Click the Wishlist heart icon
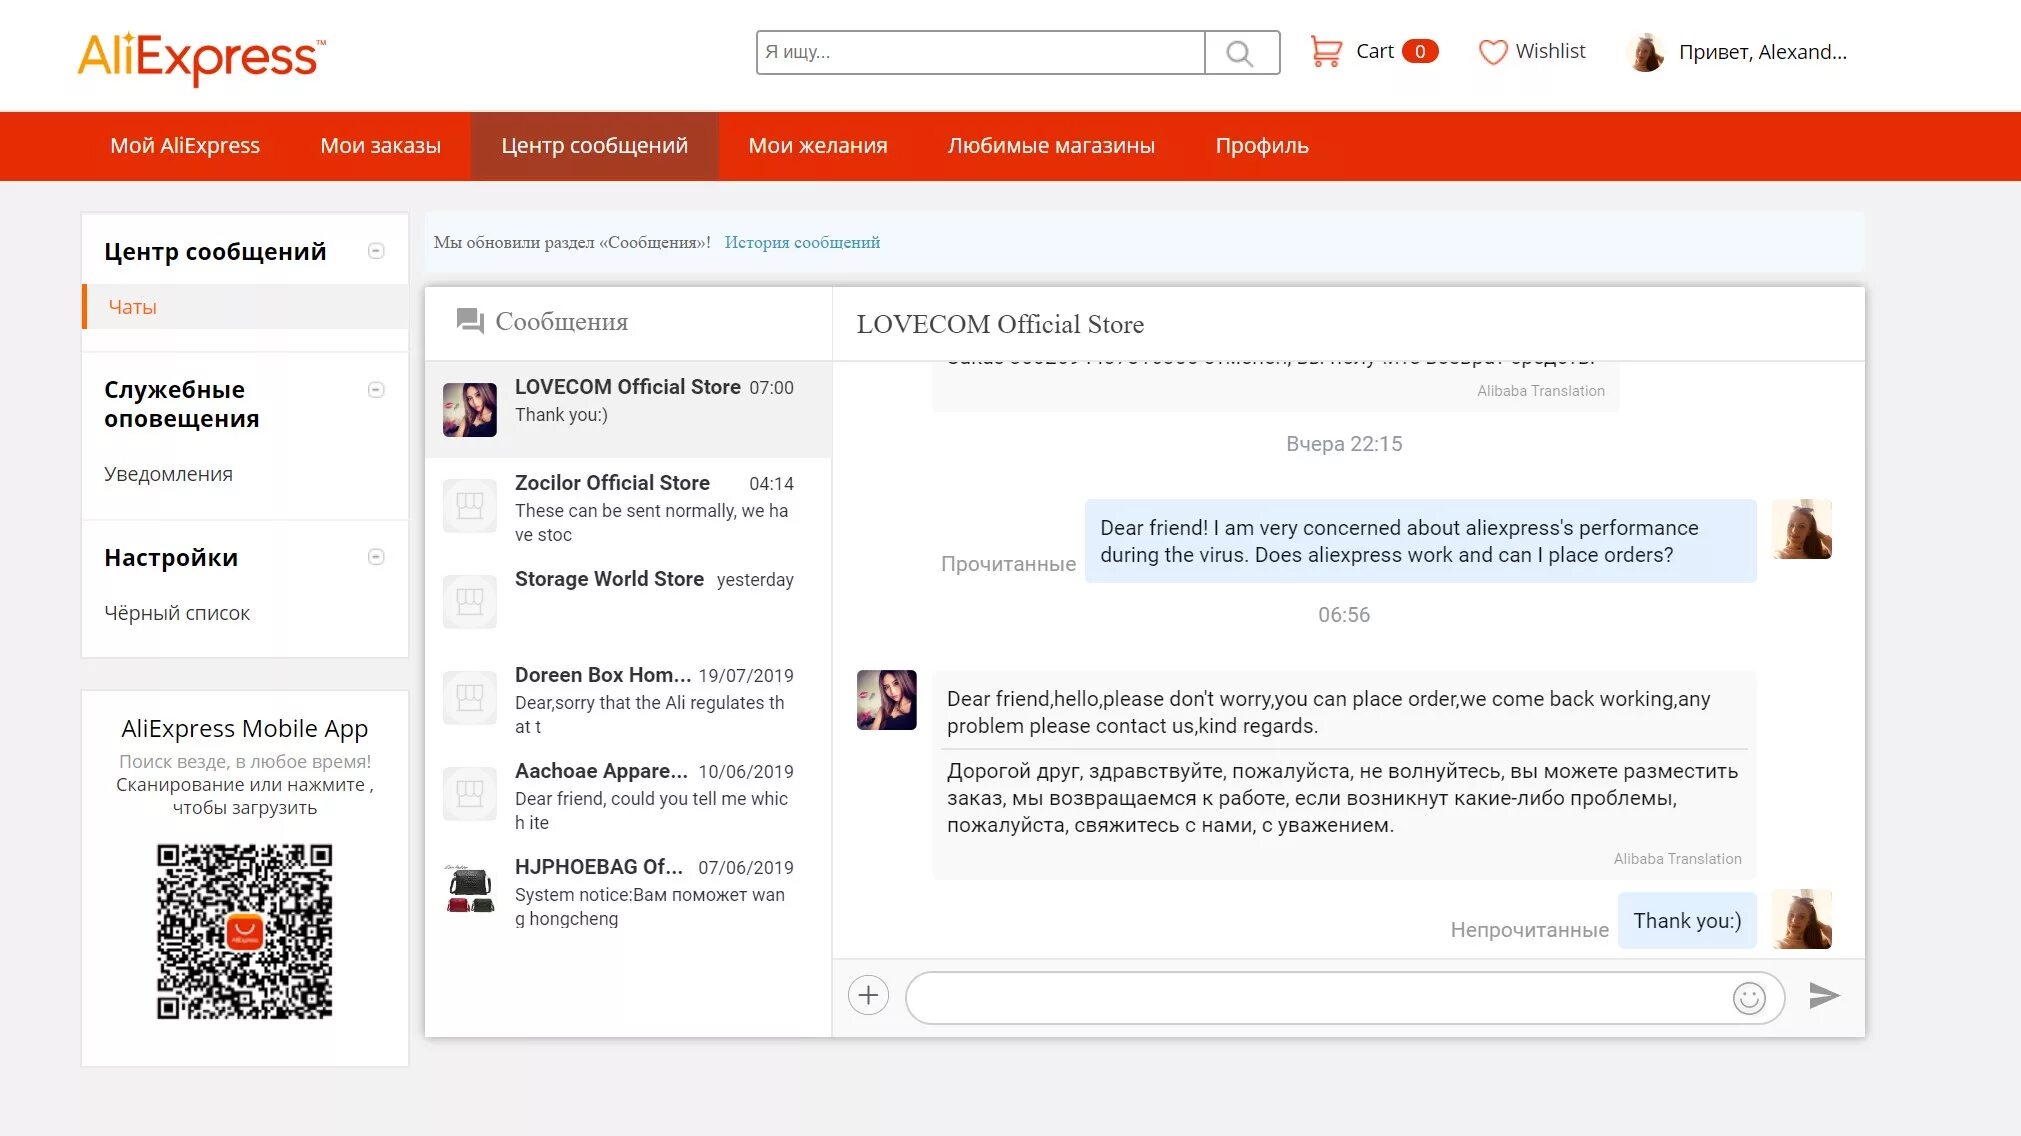Image resolution: width=2021 pixels, height=1136 pixels. point(1492,52)
